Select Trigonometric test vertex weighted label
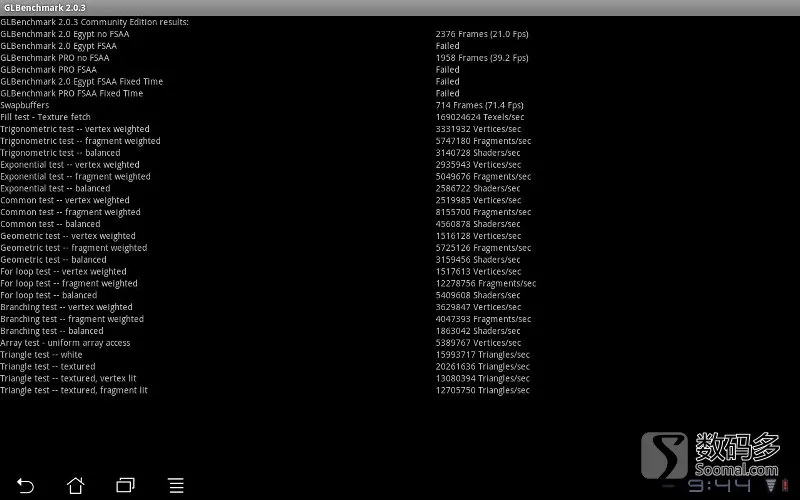This screenshot has height=500, width=800. click(x=75, y=129)
